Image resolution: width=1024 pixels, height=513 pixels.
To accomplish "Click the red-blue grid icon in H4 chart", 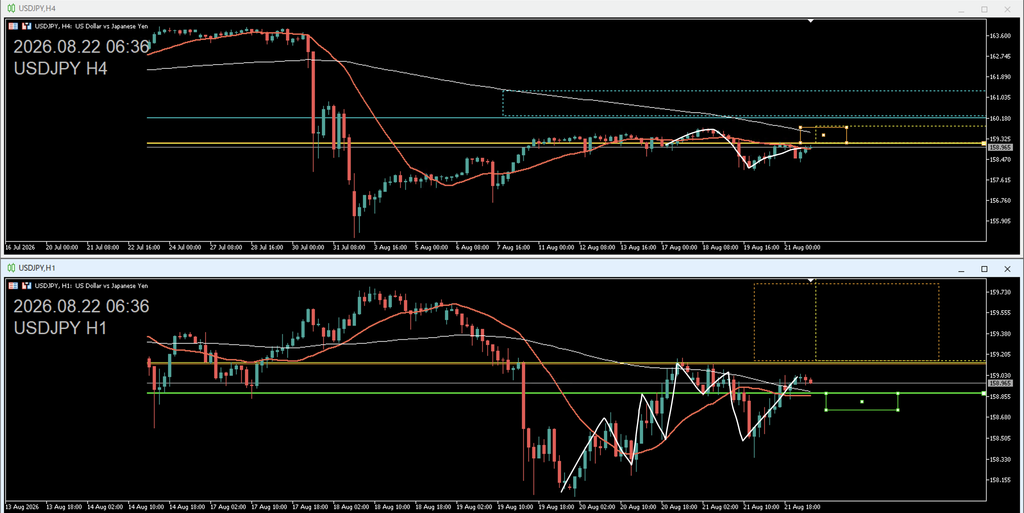I will 13,26.
